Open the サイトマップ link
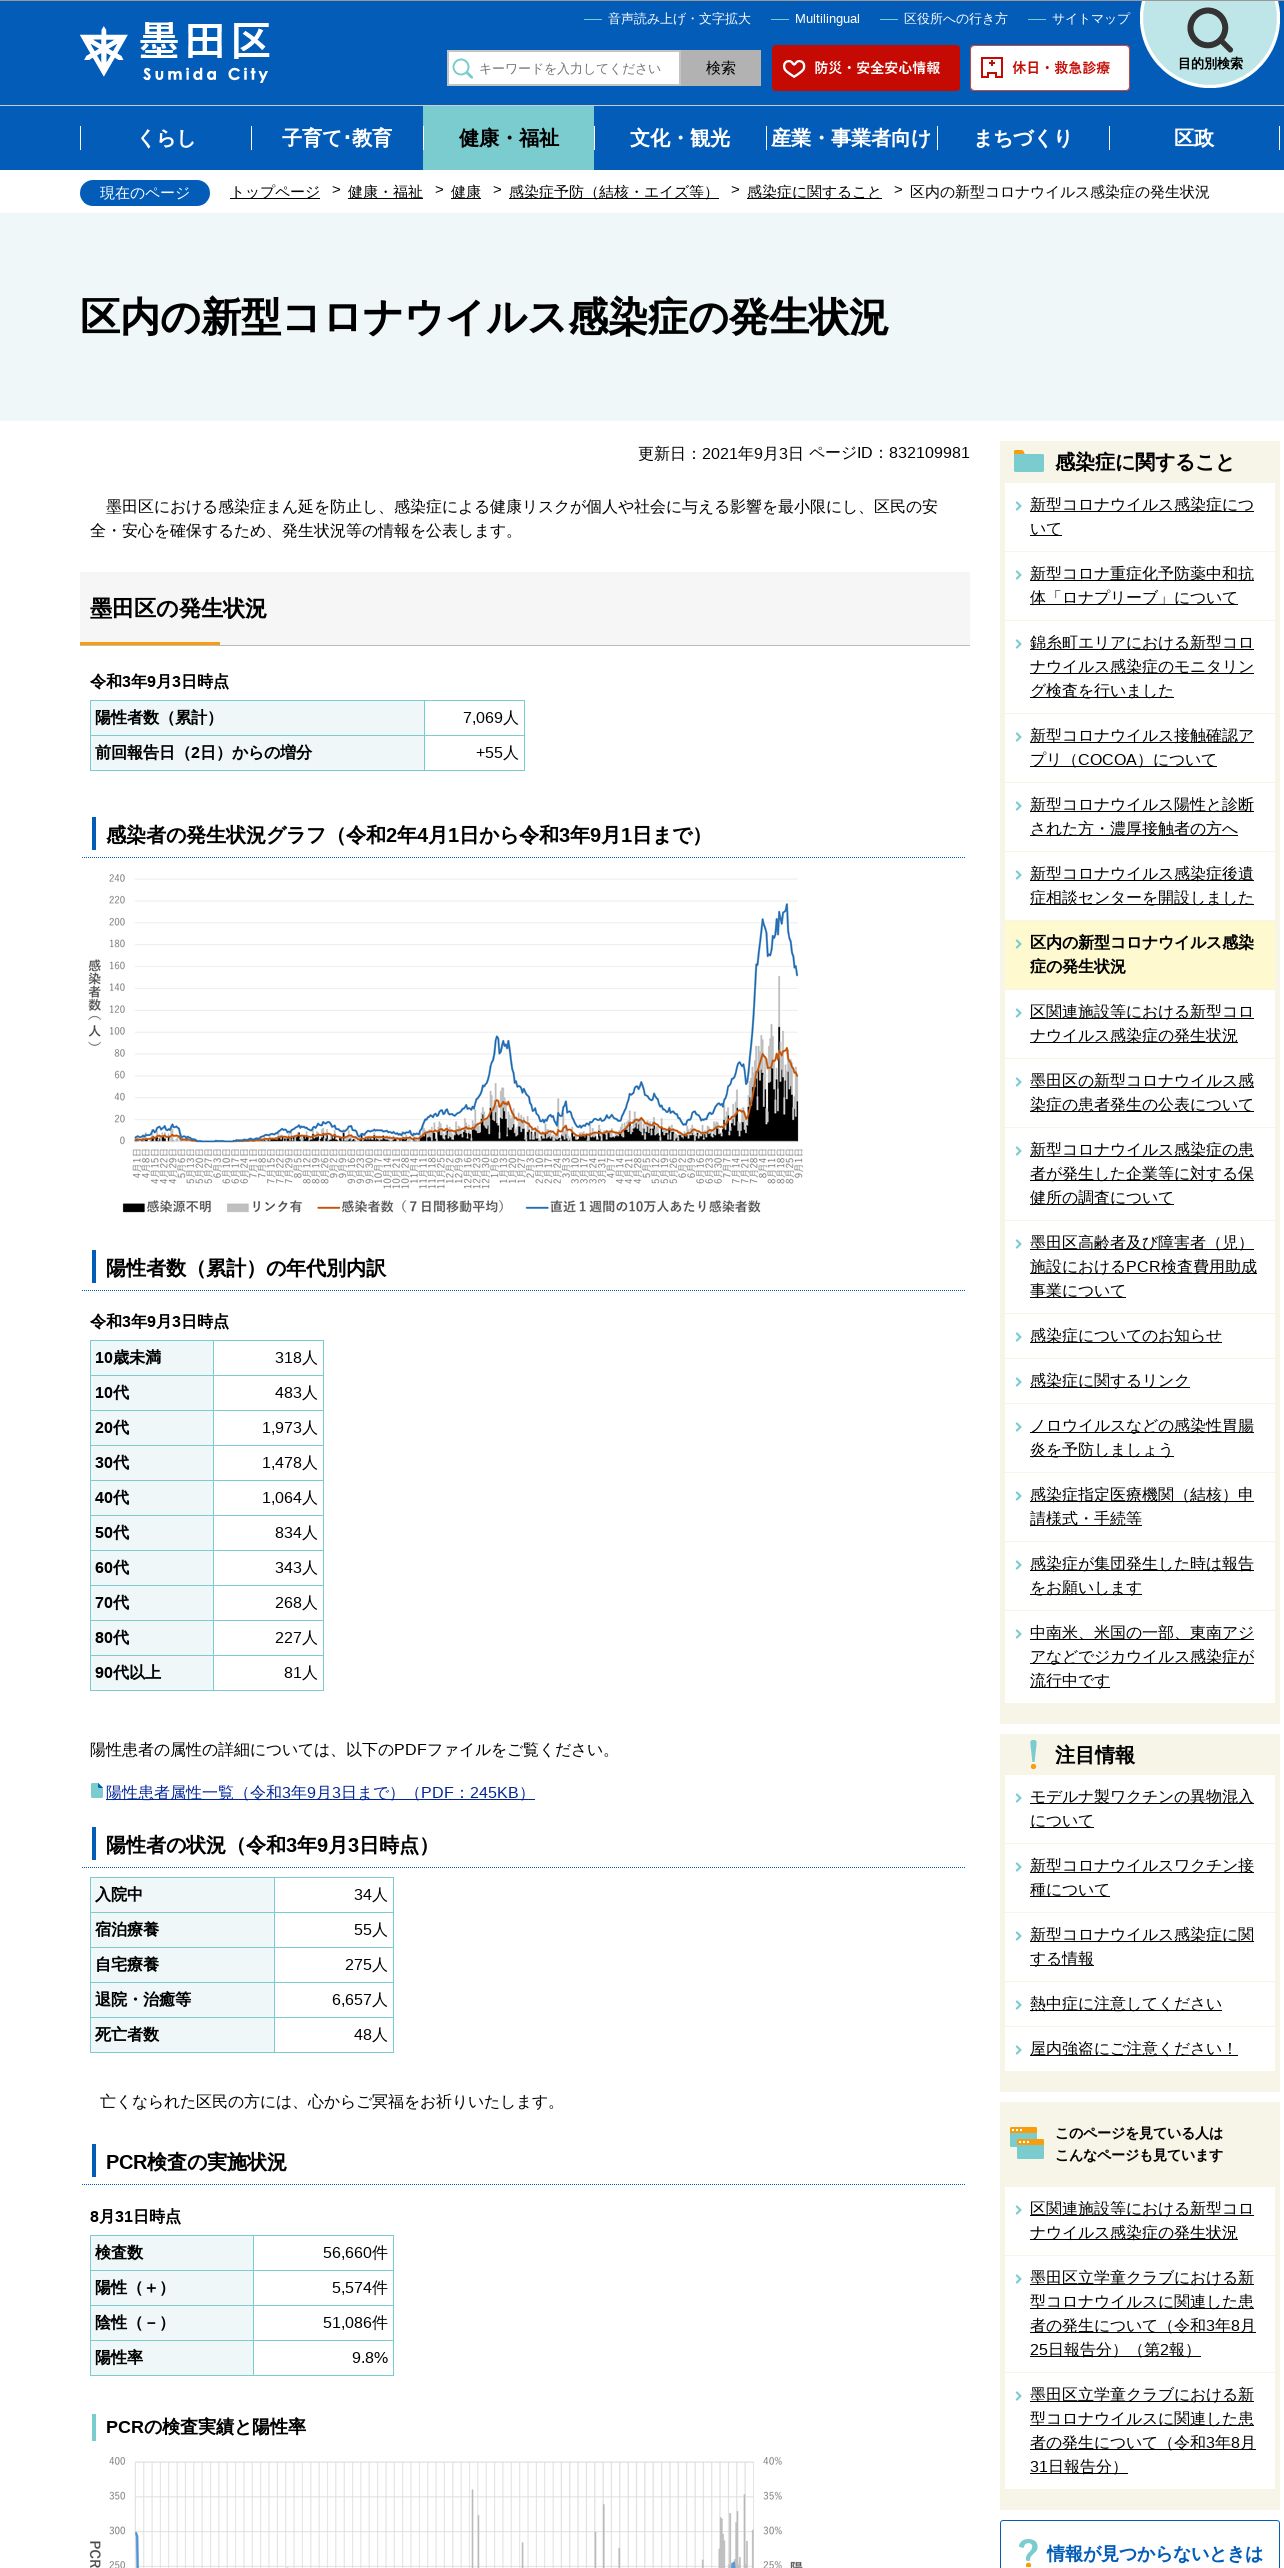 (1090, 19)
